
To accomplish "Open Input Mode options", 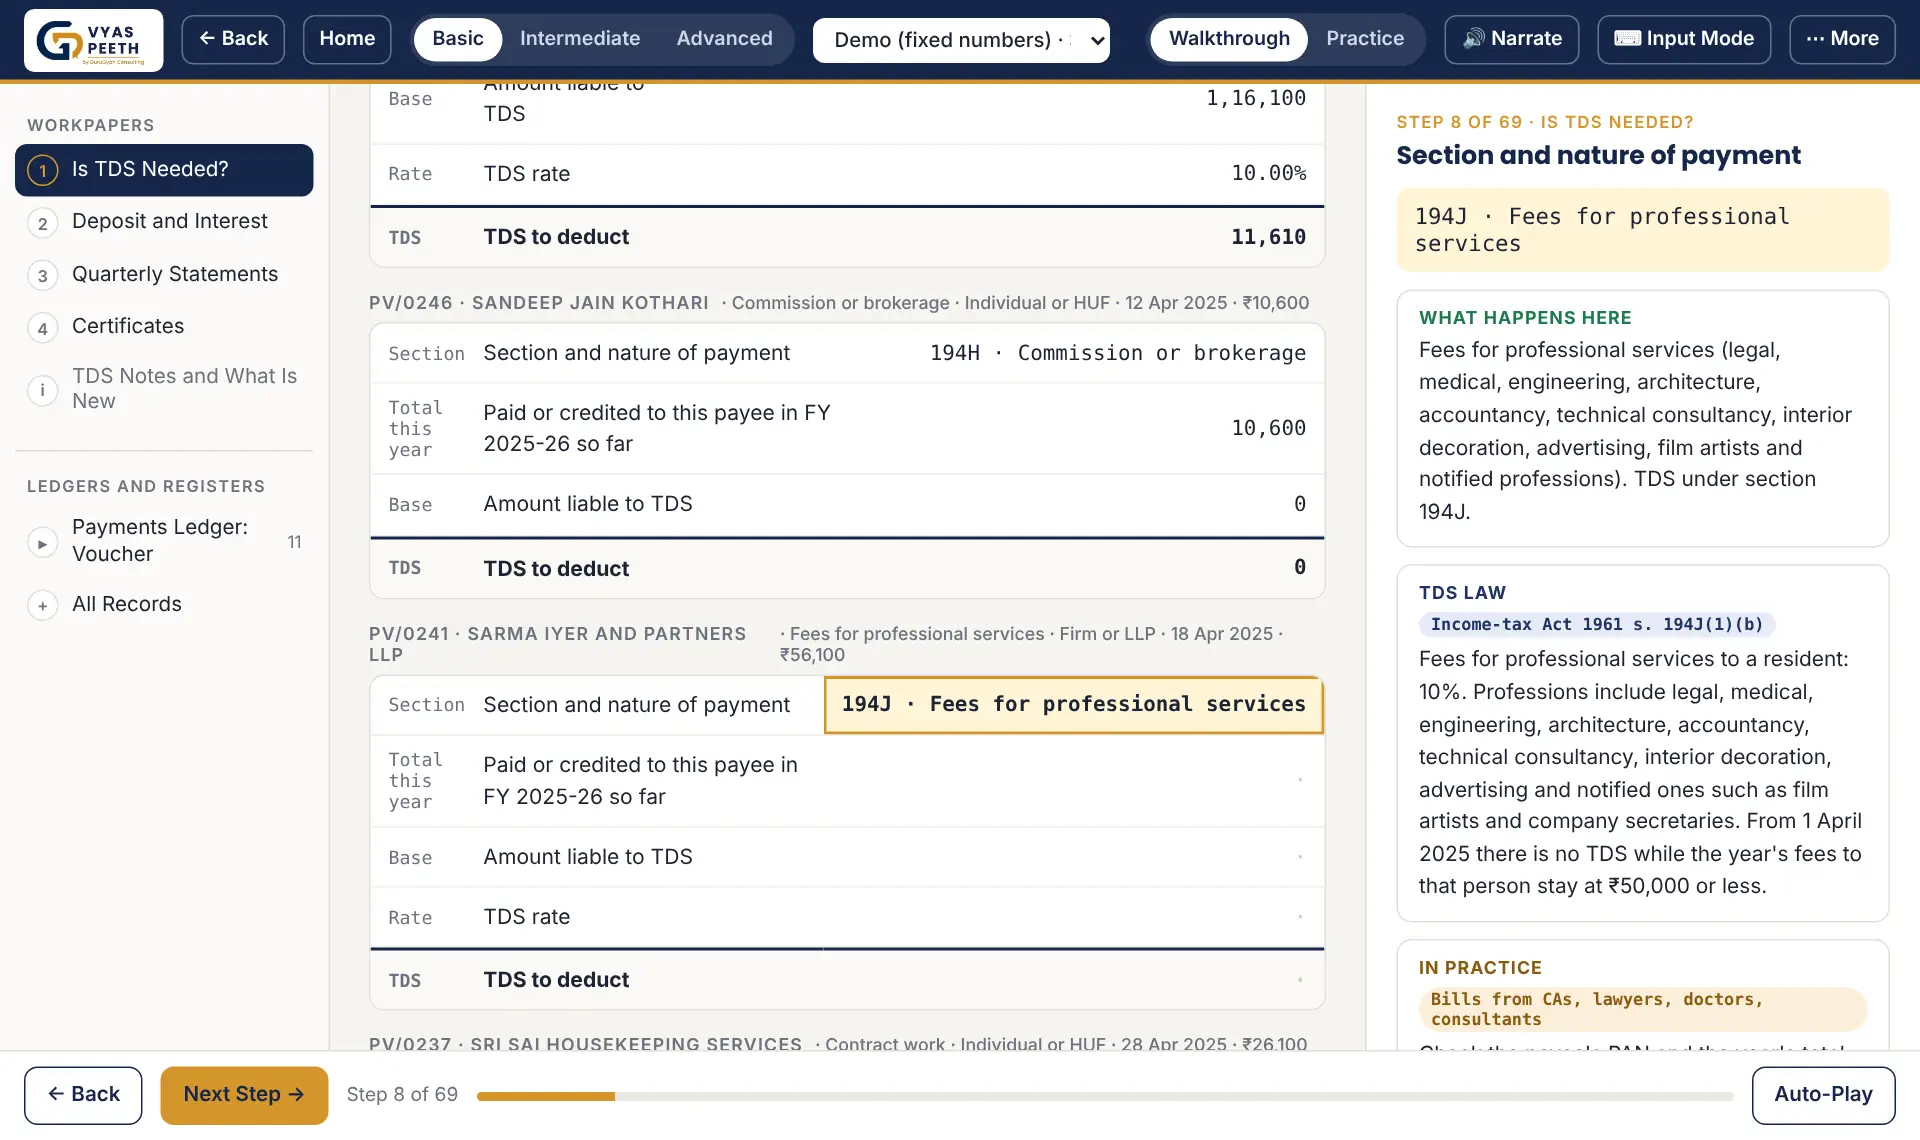I will [x=1684, y=39].
